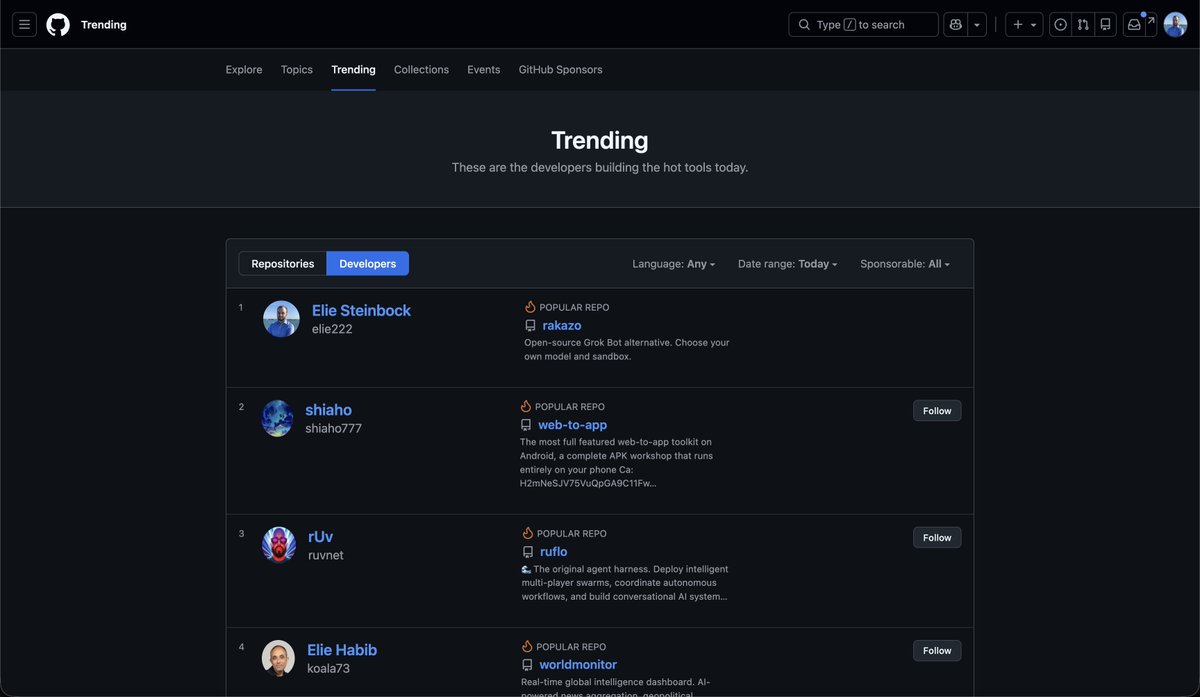Go to the GitHub Sponsors tab
This screenshot has height=697, width=1200.
click(560, 70)
